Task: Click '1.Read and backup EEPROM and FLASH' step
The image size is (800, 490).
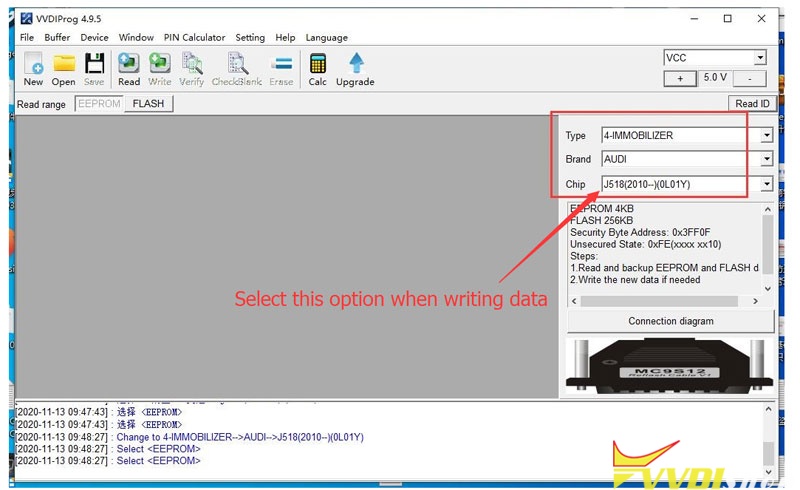Action: pyautogui.click(x=664, y=268)
